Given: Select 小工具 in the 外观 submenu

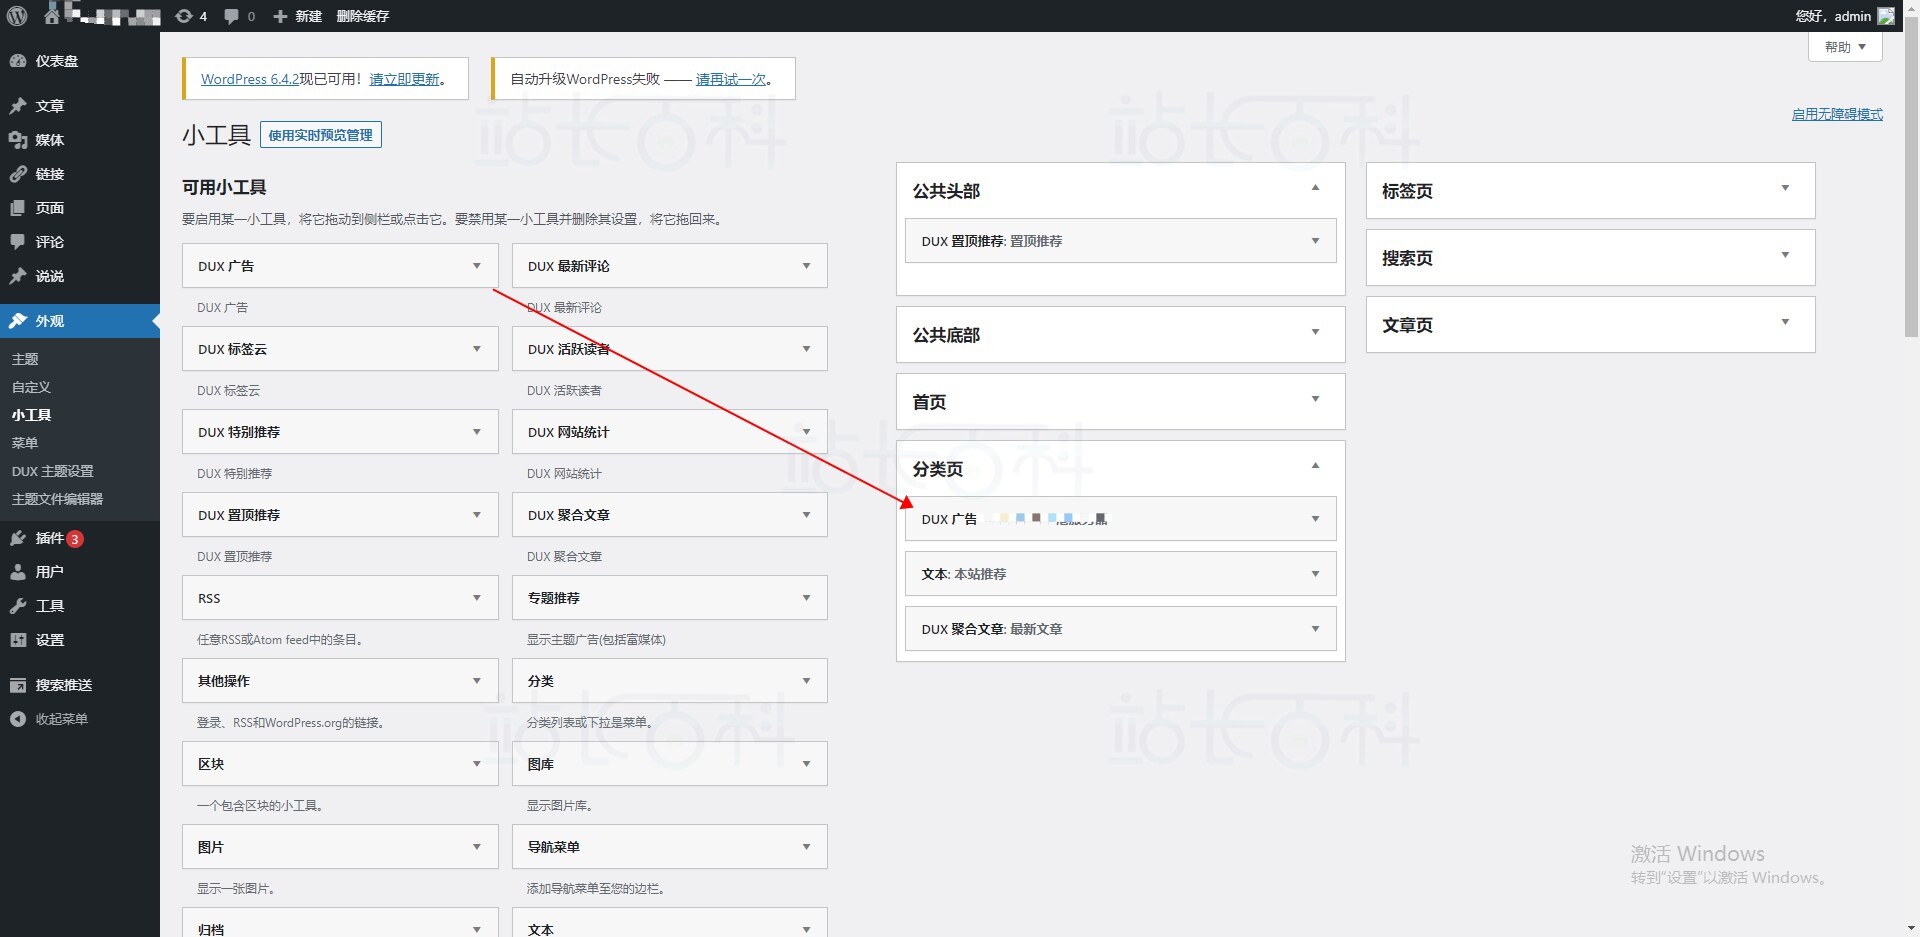Looking at the screenshot, I should coord(31,415).
